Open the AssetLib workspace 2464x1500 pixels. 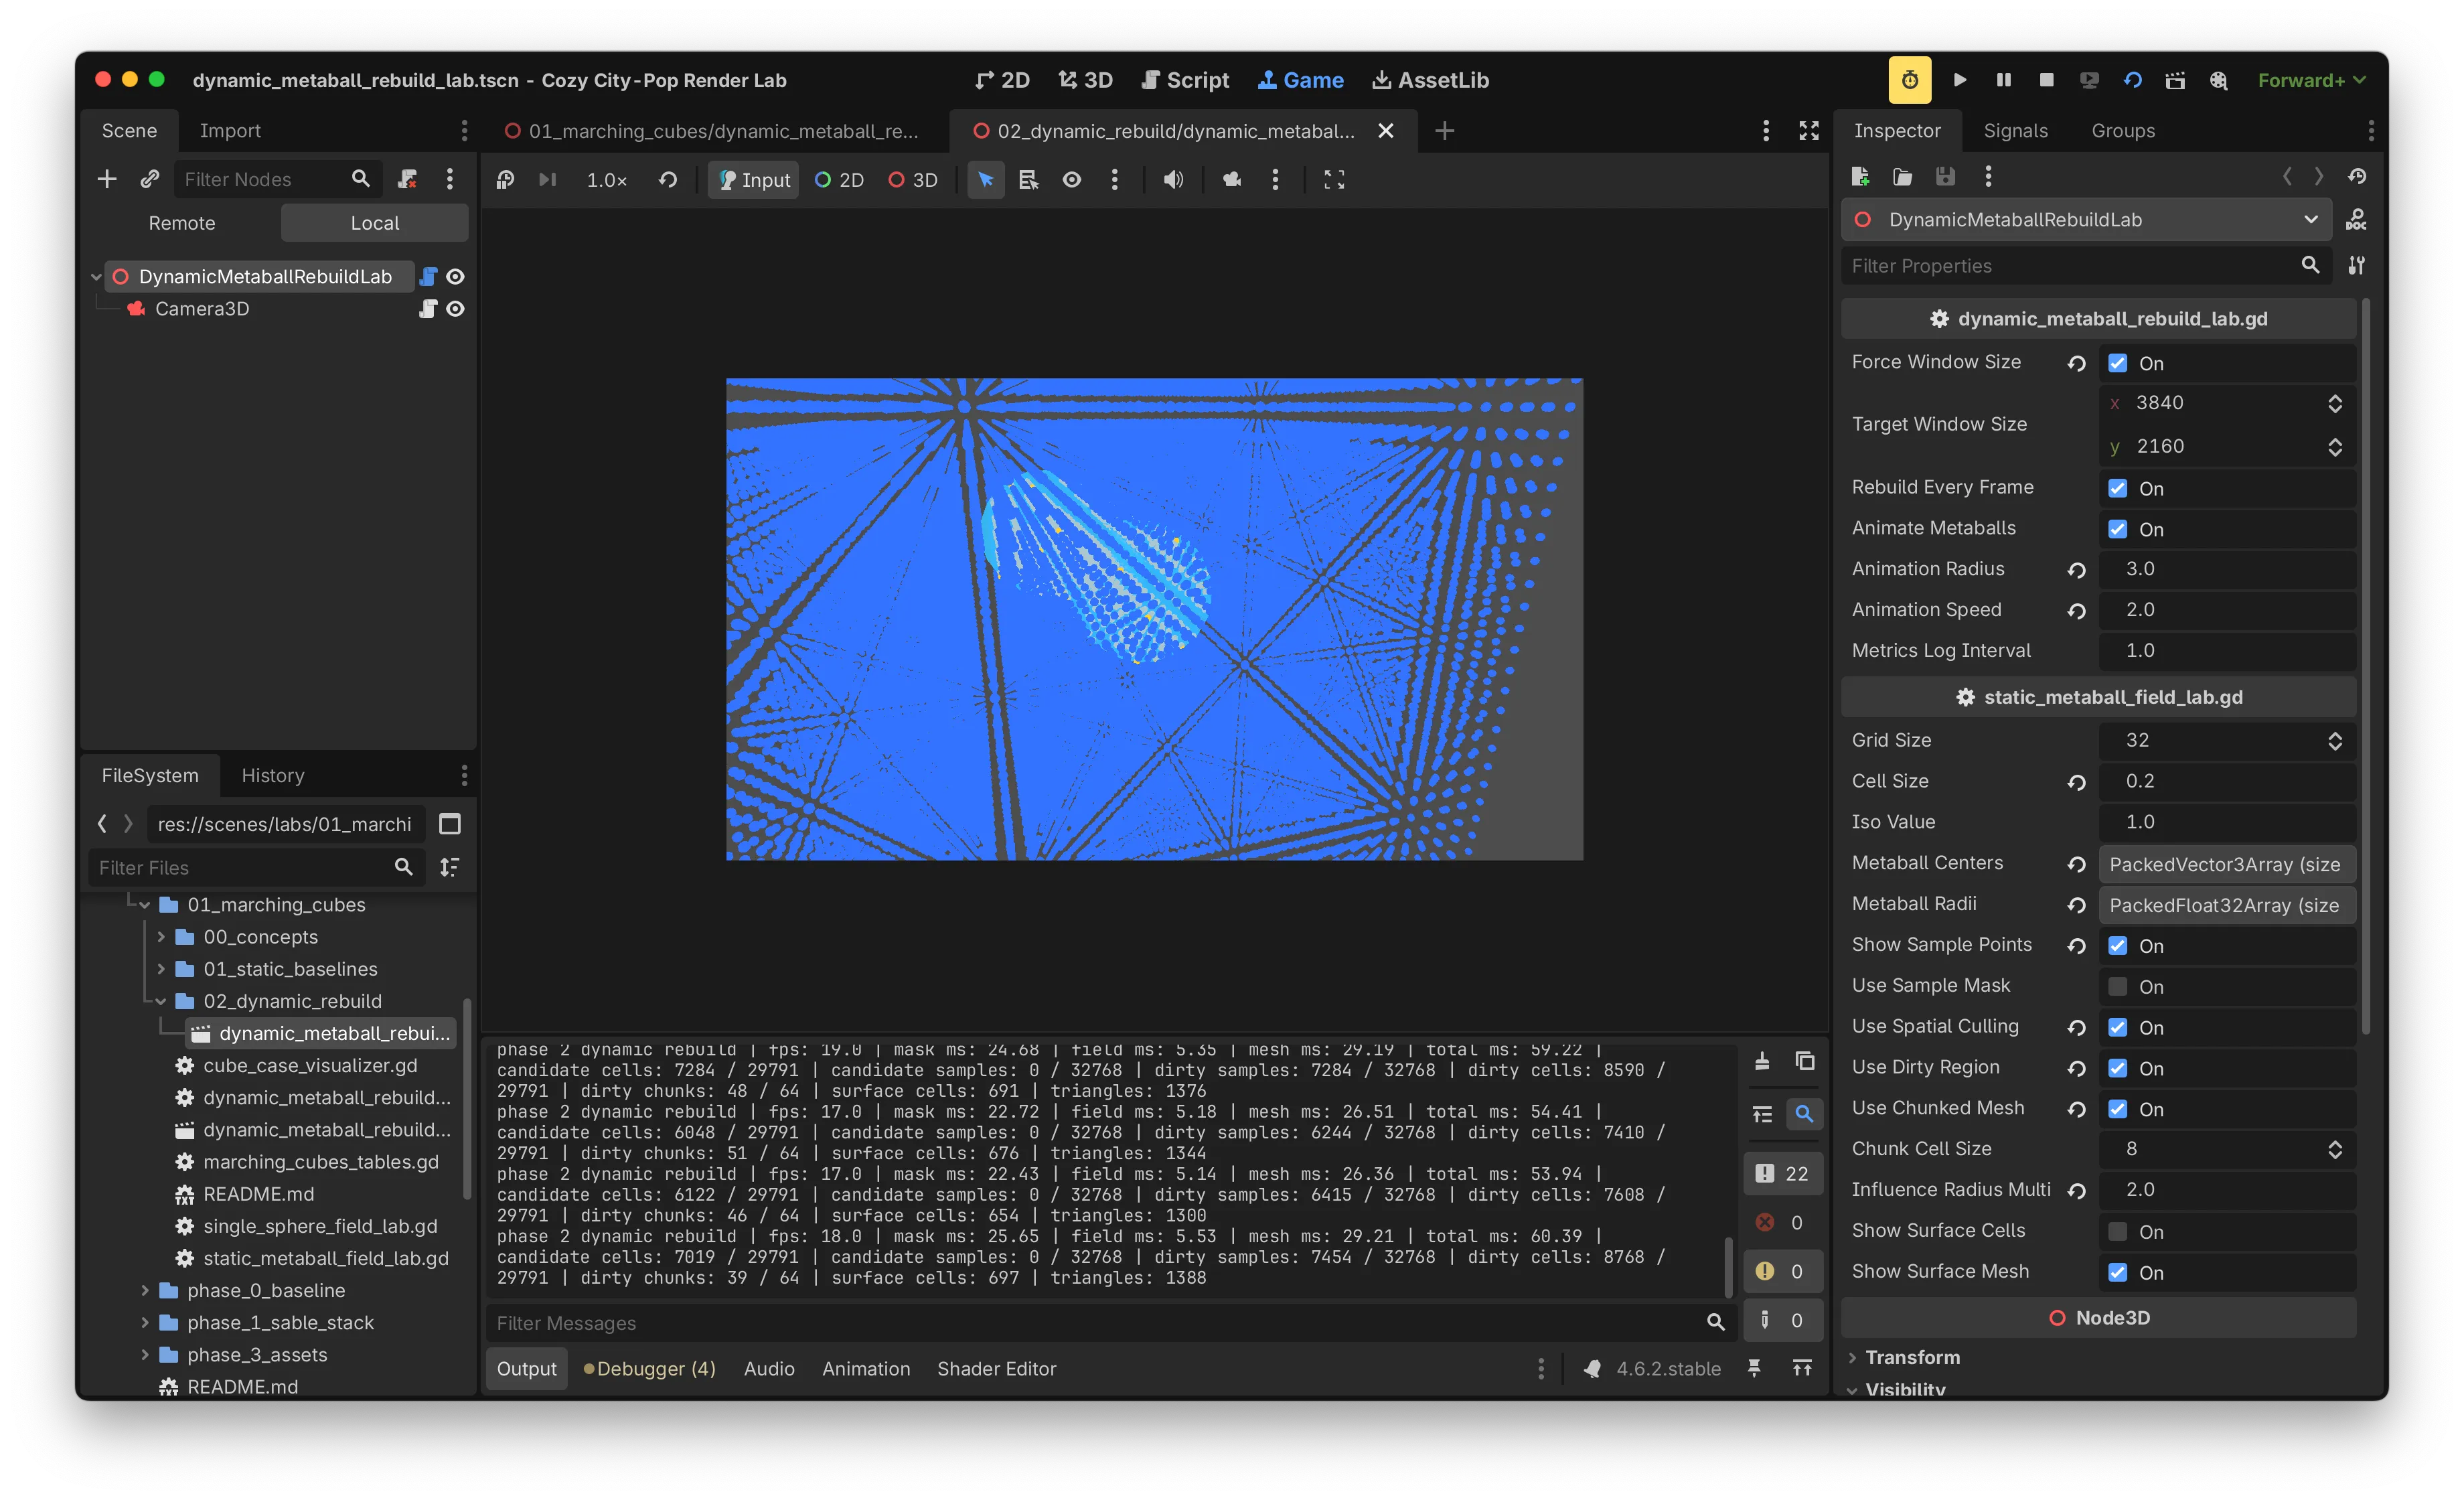pyautogui.click(x=1430, y=80)
